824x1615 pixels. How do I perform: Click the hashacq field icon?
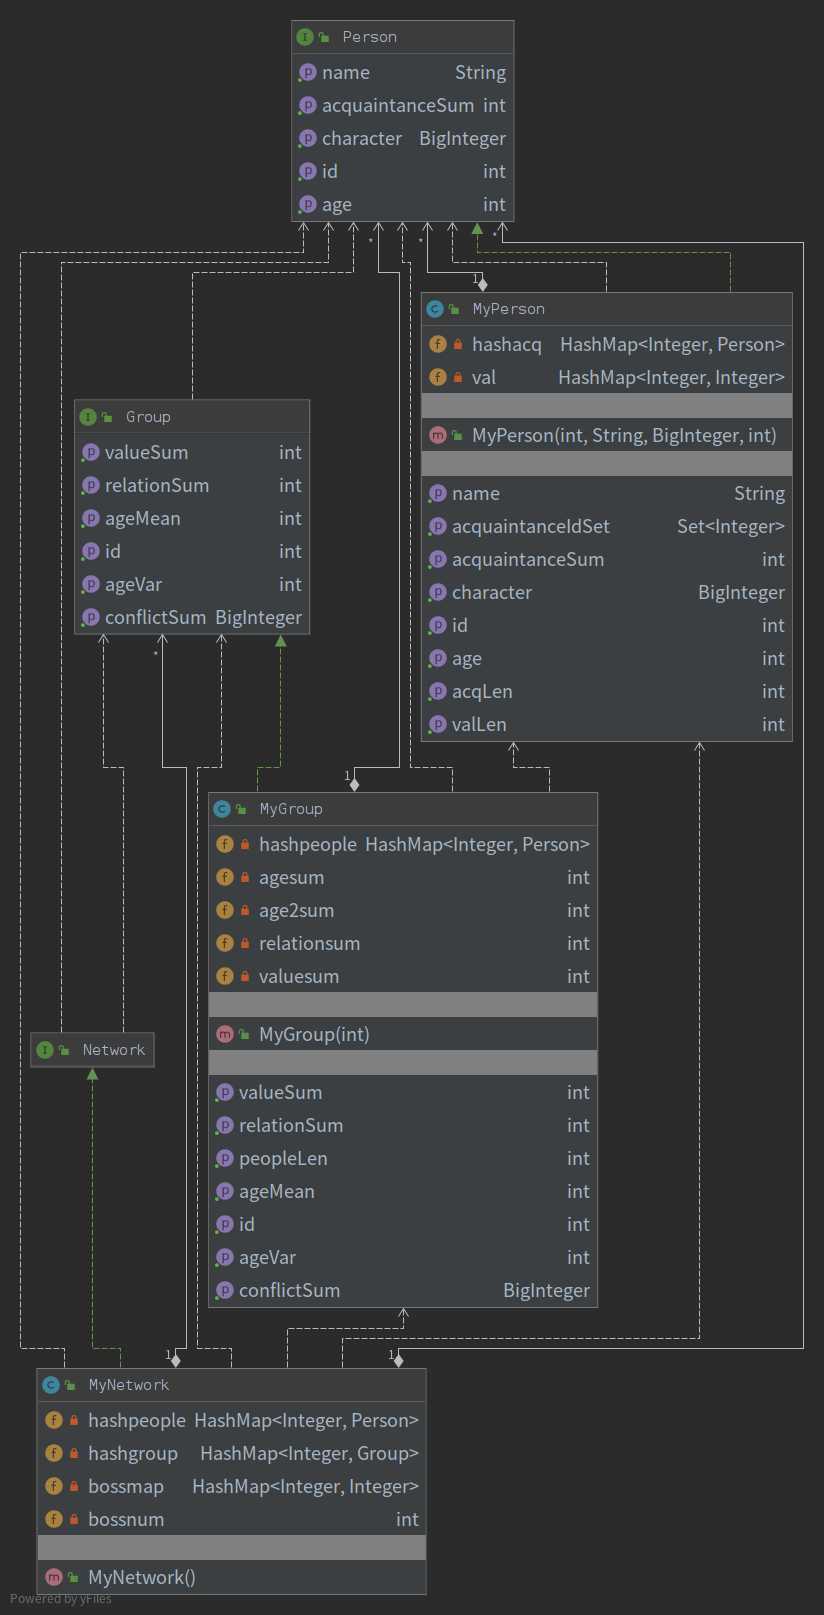click(437, 344)
